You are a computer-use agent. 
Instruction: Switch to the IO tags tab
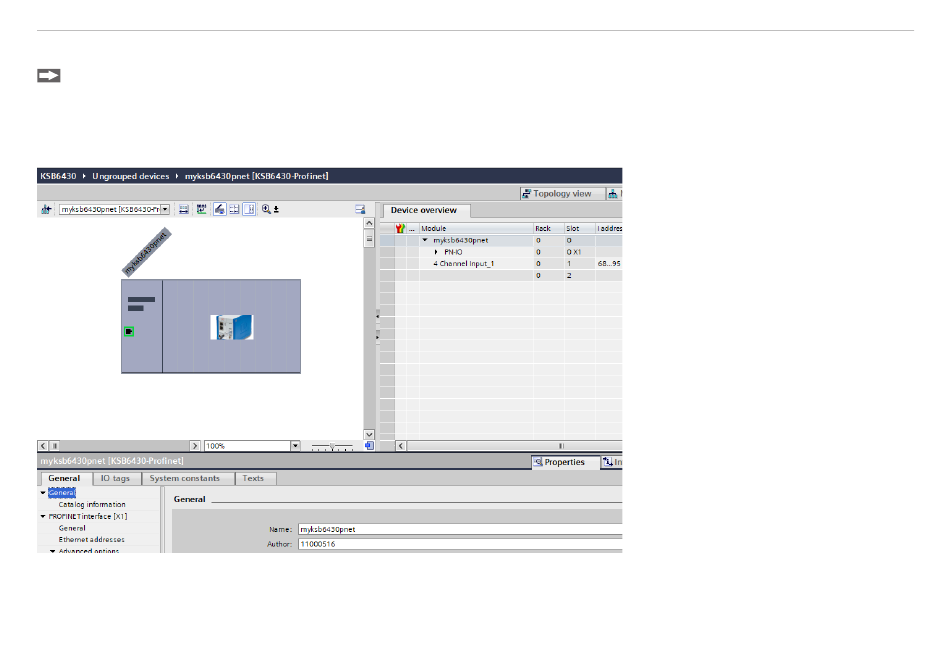tap(115, 479)
